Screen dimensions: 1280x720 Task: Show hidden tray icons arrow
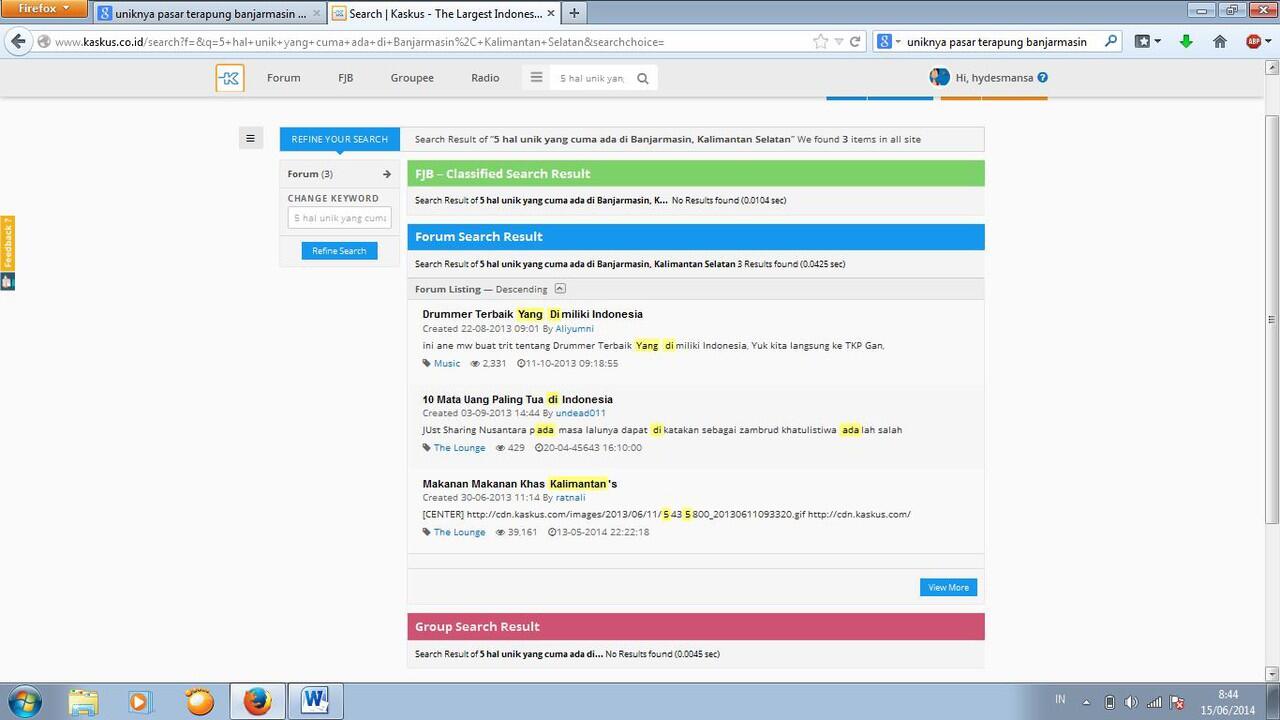[x=1087, y=702]
